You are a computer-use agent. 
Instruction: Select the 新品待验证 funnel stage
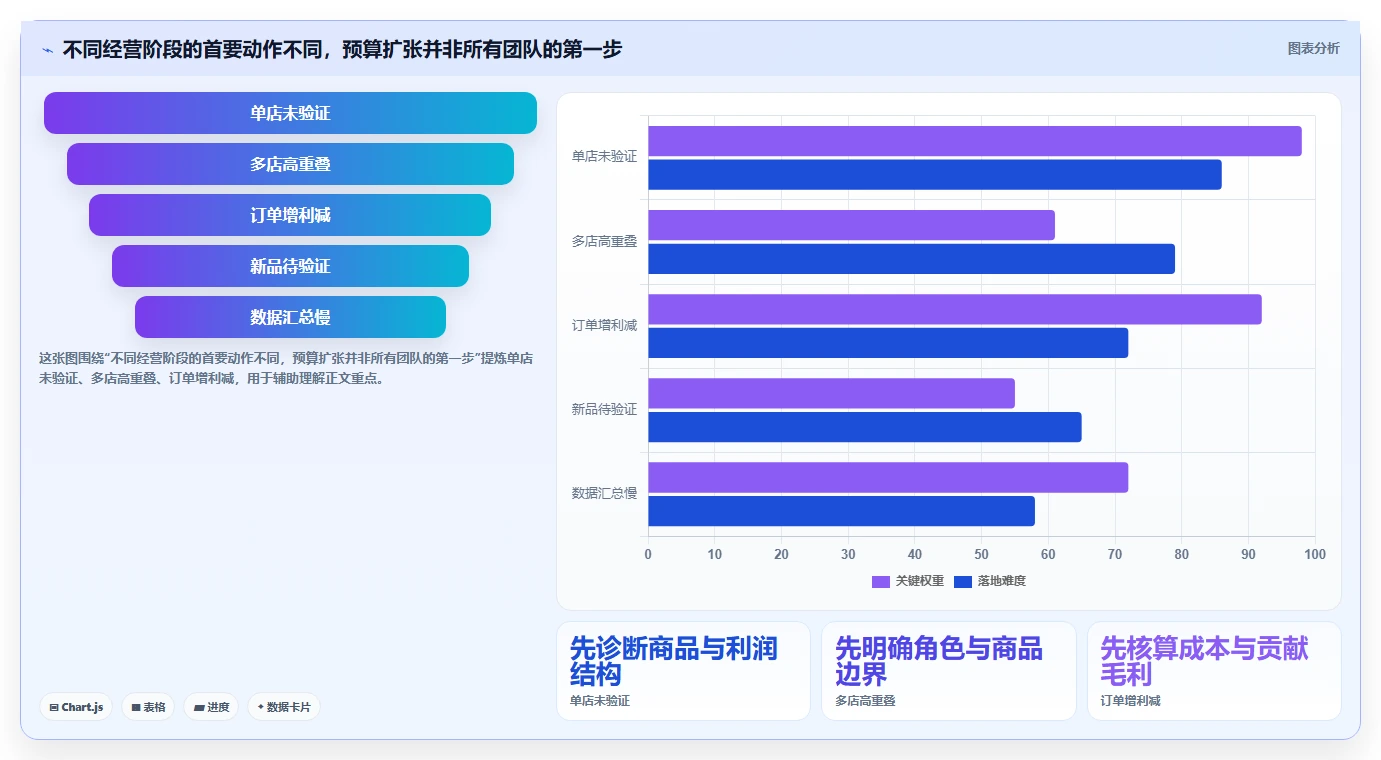(290, 266)
